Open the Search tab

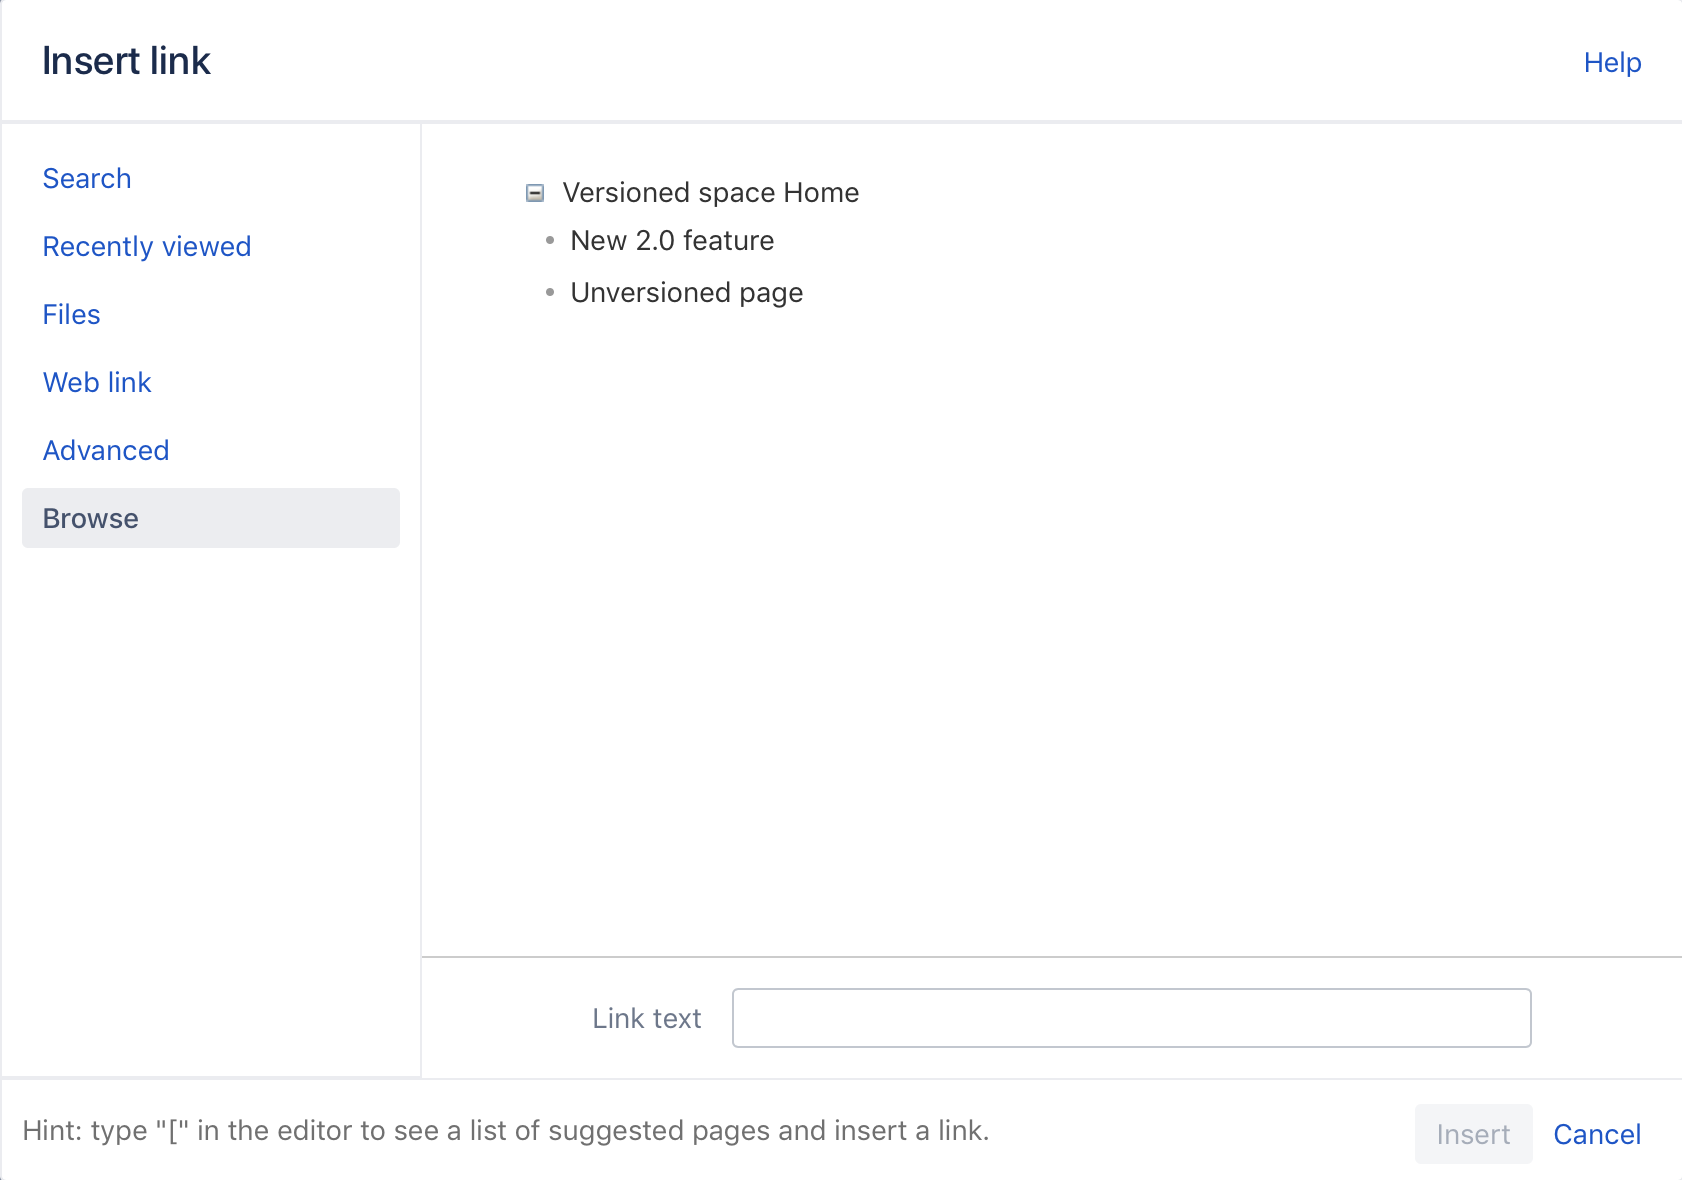click(87, 179)
